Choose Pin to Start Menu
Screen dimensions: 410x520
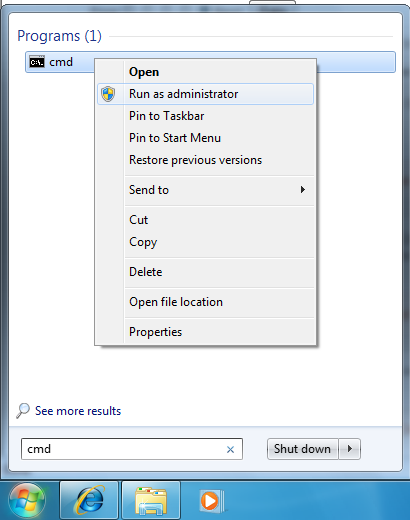[175, 138]
